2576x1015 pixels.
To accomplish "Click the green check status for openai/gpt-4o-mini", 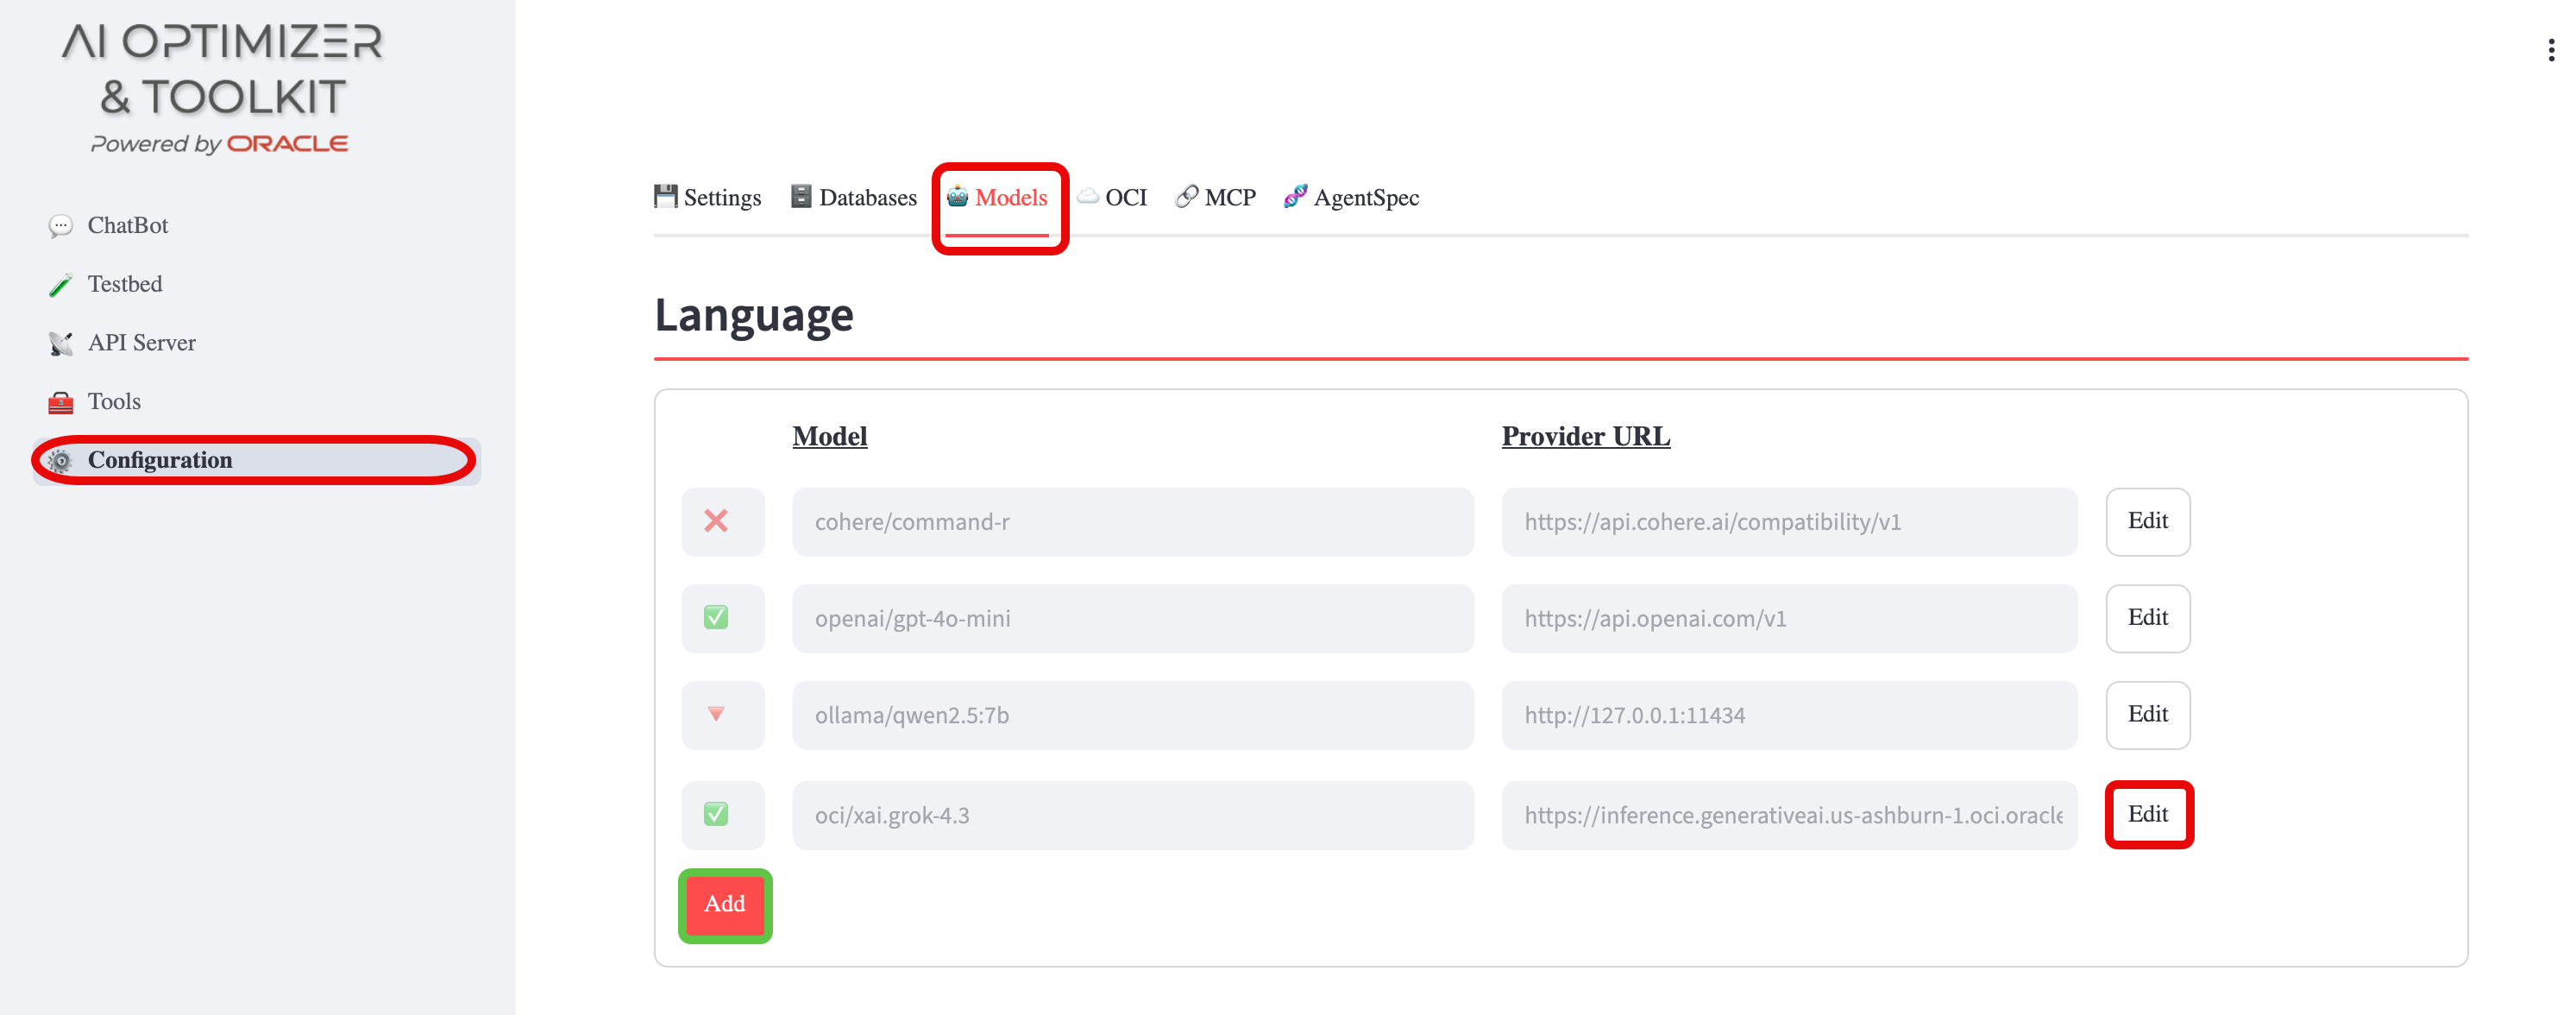I will (x=716, y=618).
